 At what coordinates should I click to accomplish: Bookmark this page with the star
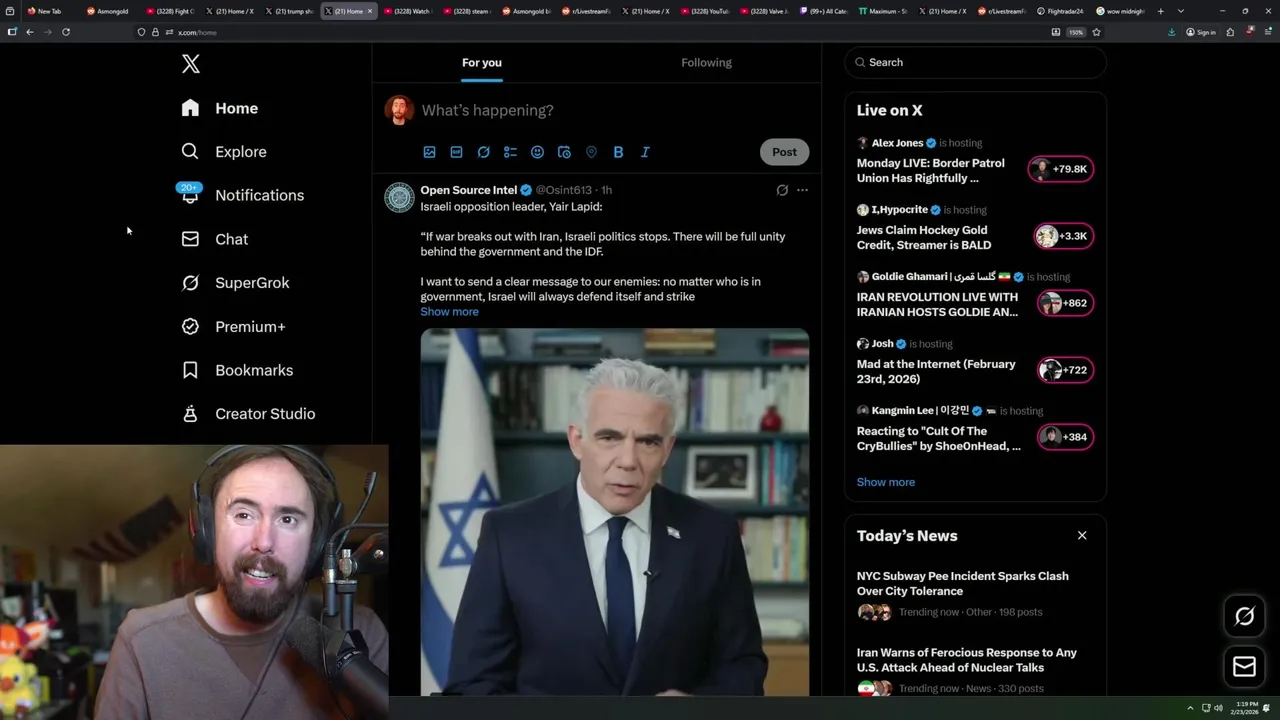[1096, 32]
